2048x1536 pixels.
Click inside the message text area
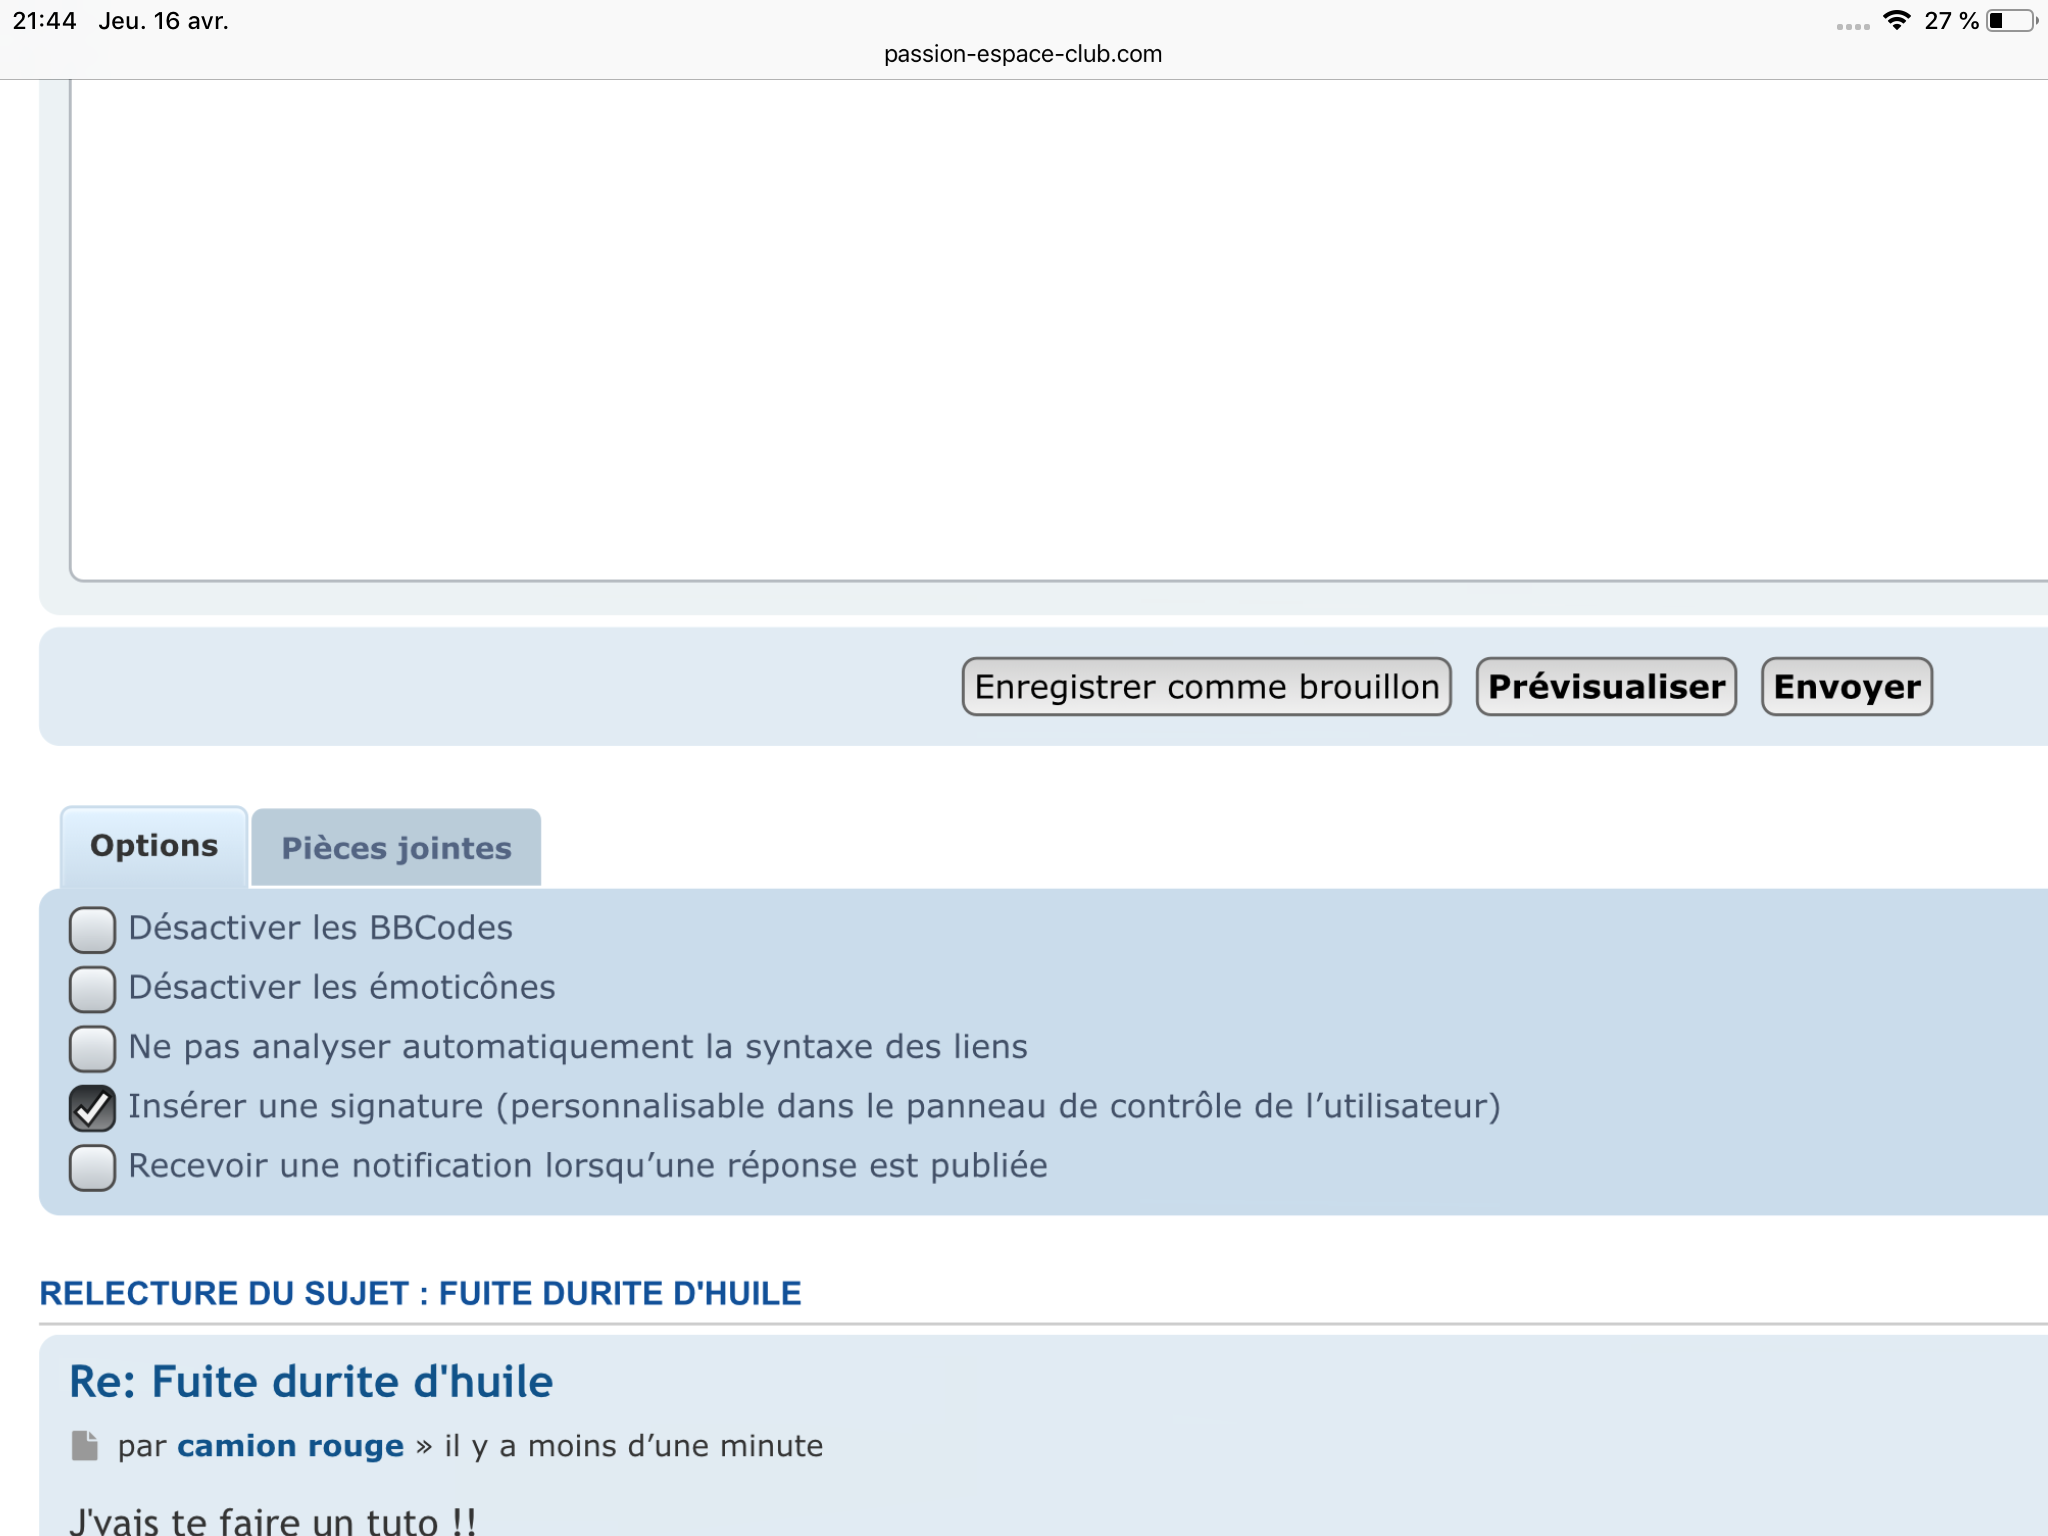point(1000,330)
